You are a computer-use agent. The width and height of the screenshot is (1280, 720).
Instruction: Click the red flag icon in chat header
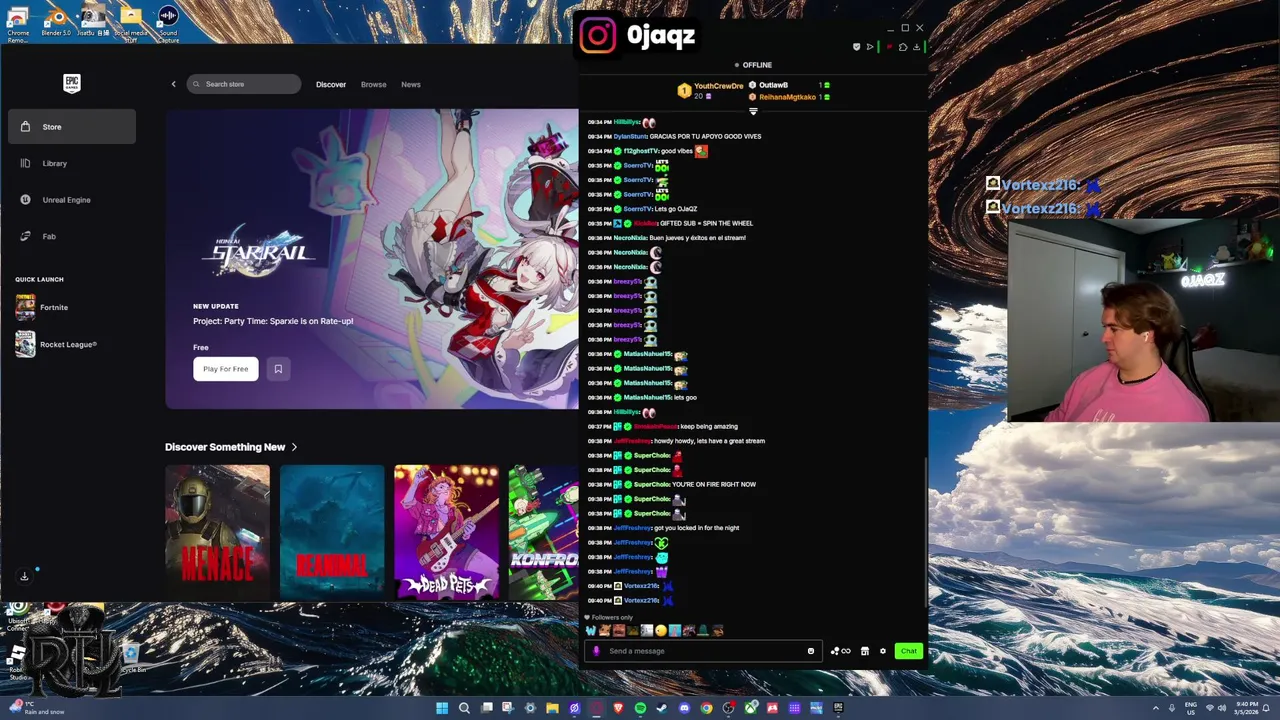click(889, 47)
